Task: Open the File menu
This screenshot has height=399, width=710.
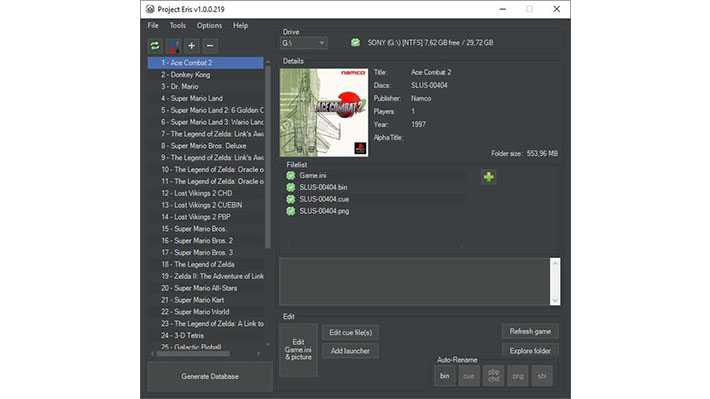Action: pos(153,25)
